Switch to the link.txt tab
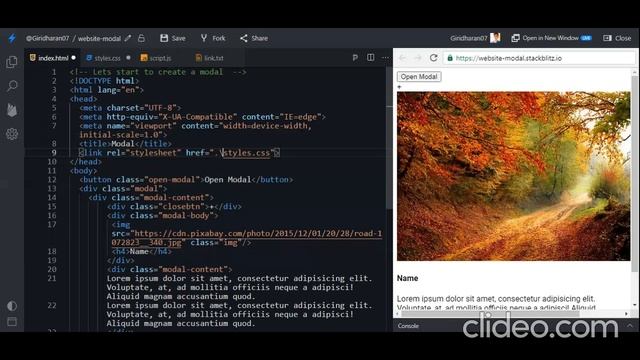The image size is (640, 360). point(210,58)
